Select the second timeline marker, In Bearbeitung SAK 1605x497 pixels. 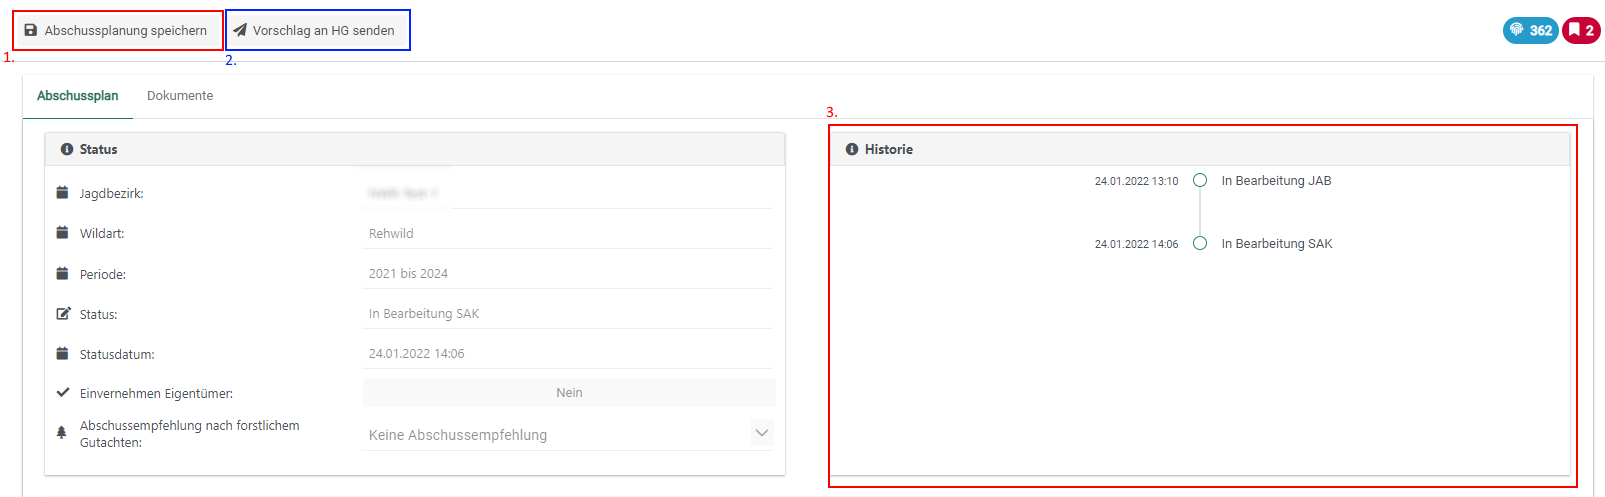pos(1200,243)
